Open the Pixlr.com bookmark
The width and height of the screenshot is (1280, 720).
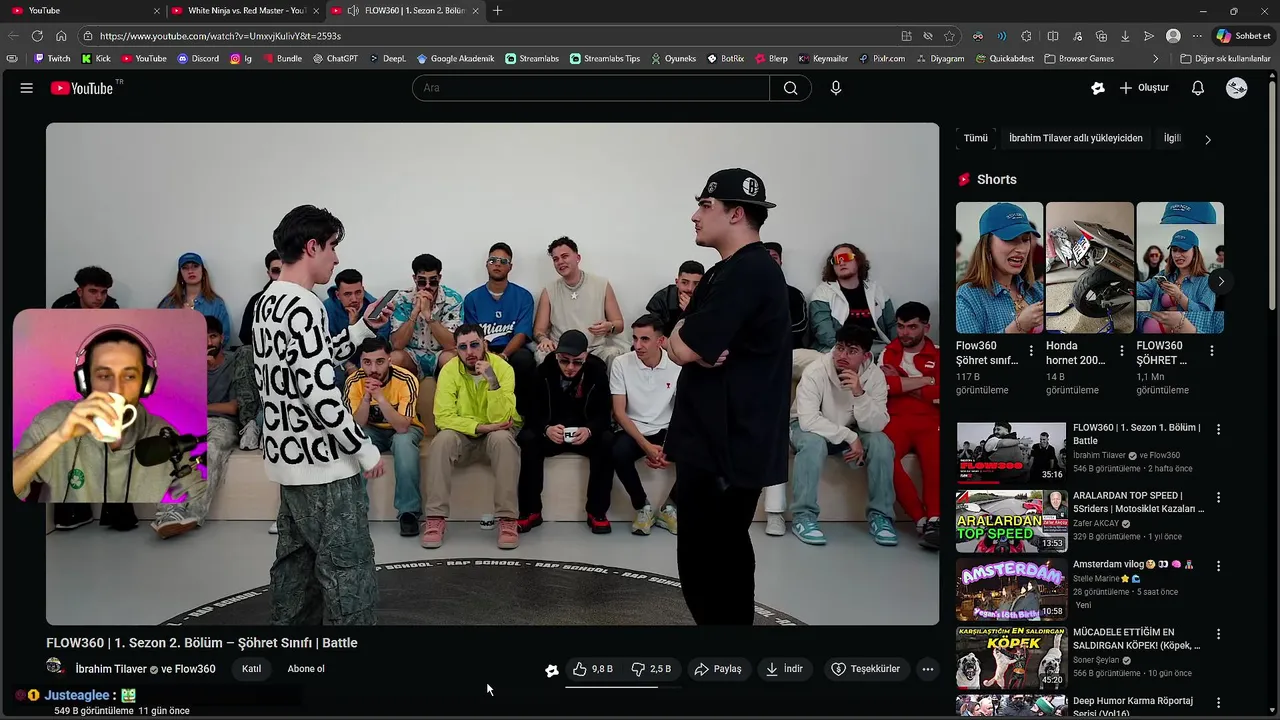[882, 59]
